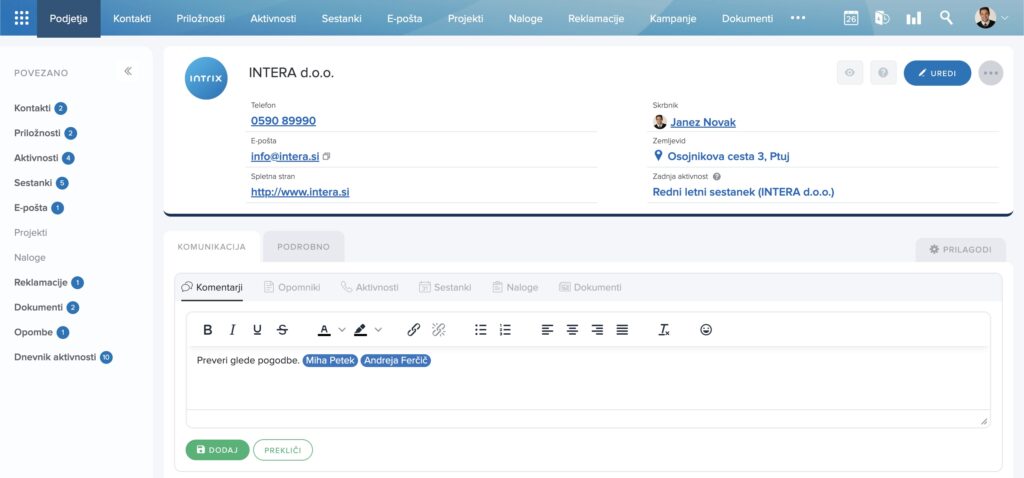Viewport: 1024px width, 478px height.
Task: Toggle strikethrough formatting
Action: [x=282, y=330]
